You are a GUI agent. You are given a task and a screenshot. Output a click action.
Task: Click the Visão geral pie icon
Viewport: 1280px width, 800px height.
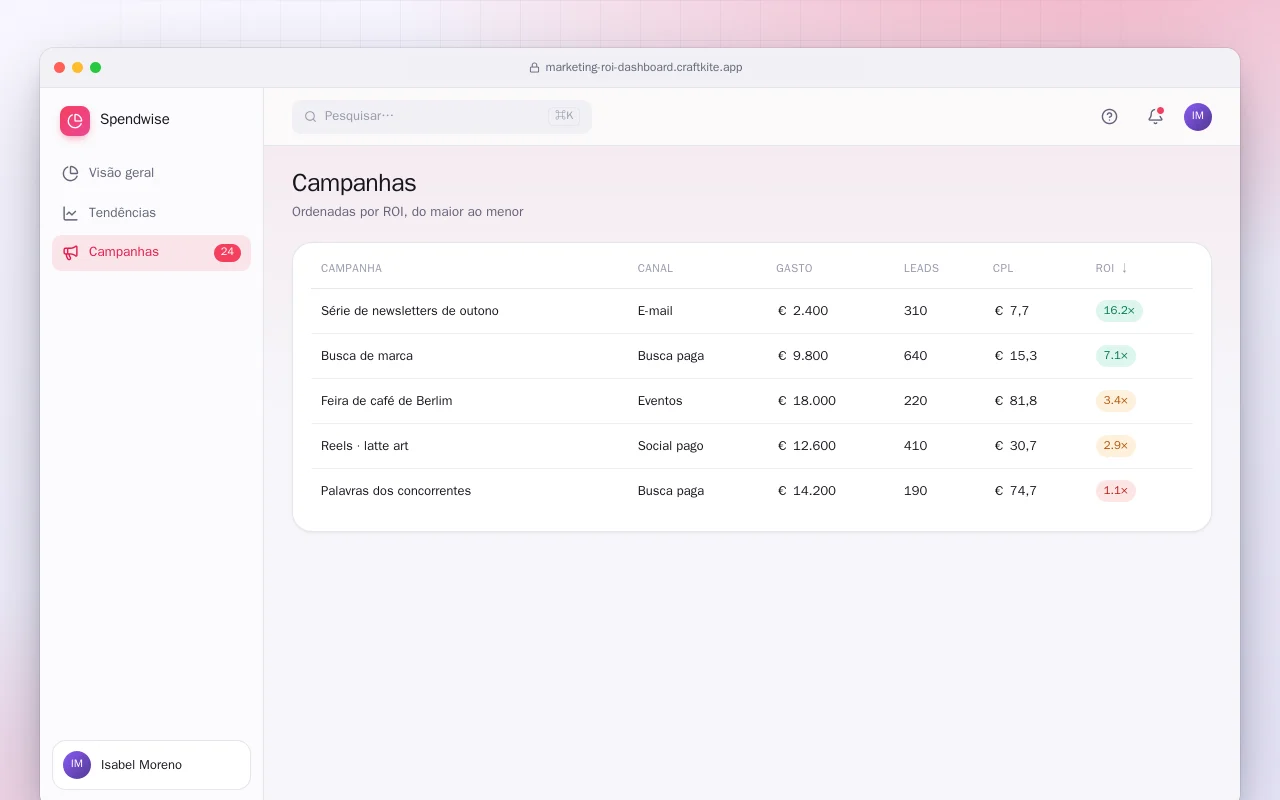[70, 173]
